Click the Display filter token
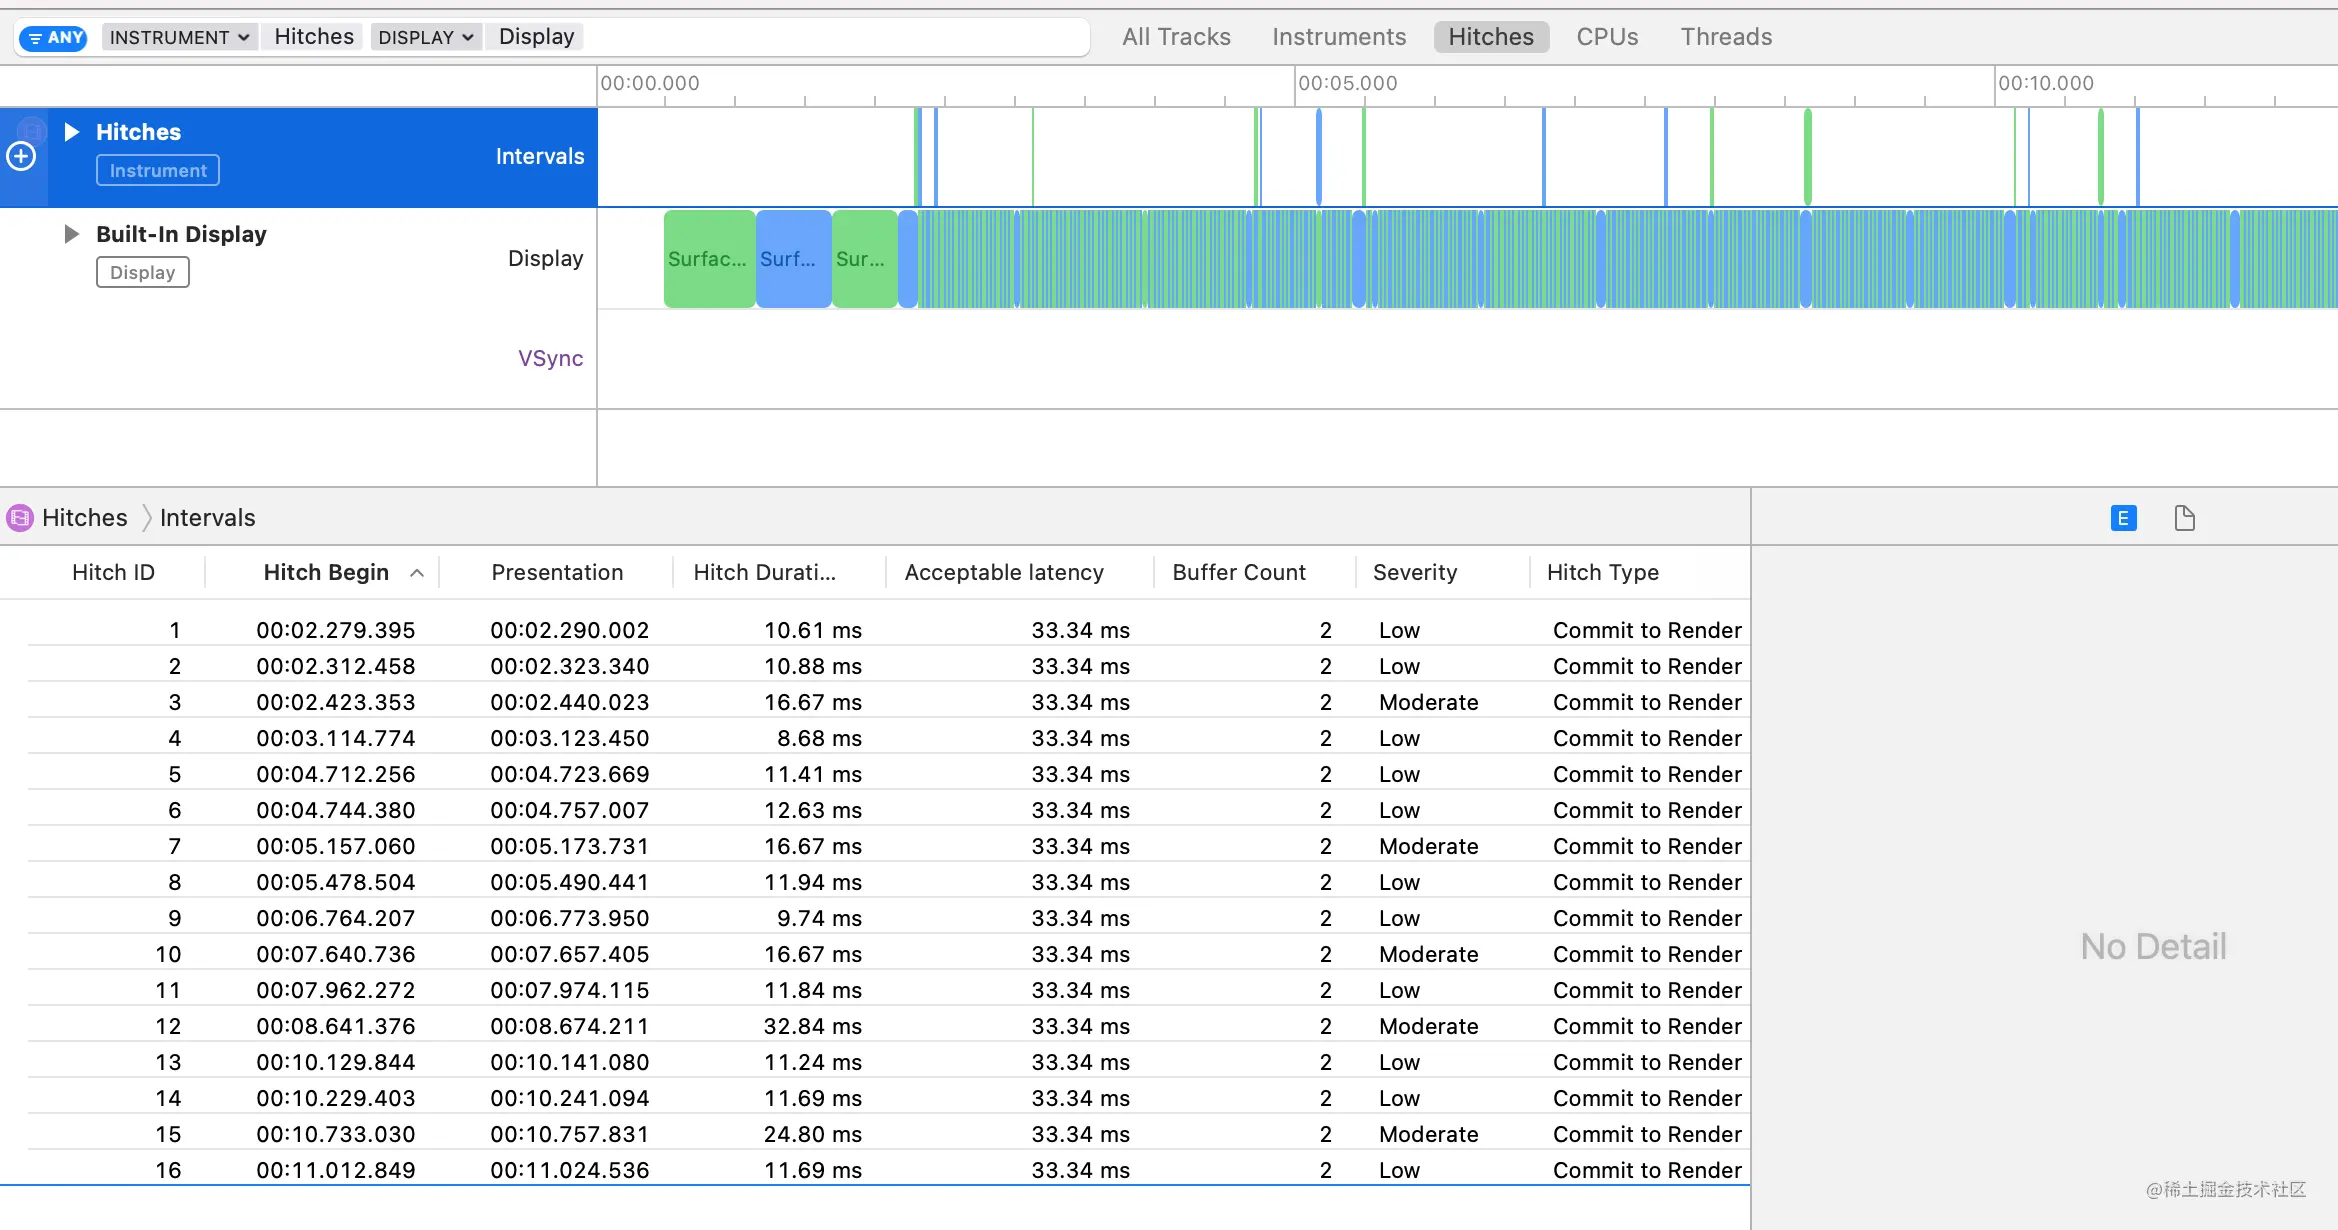The width and height of the screenshot is (2338, 1230). [536, 37]
